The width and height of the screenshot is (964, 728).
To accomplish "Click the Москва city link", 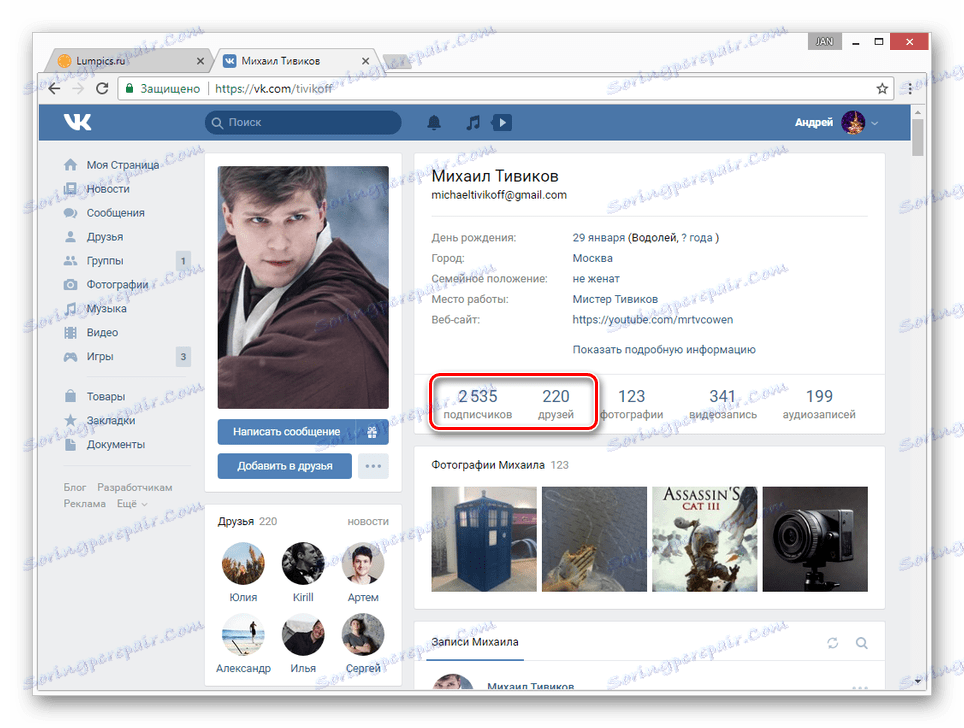I will click(x=593, y=258).
